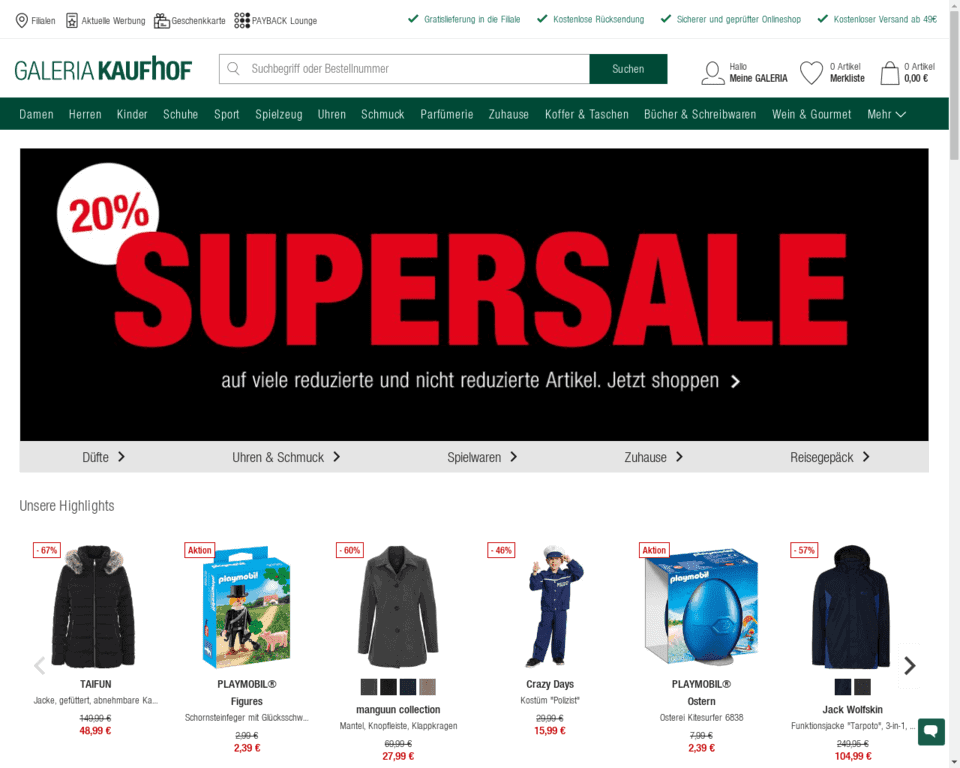
Task: Expand the Mehr navigation dropdown
Action: (x=886, y=114)
